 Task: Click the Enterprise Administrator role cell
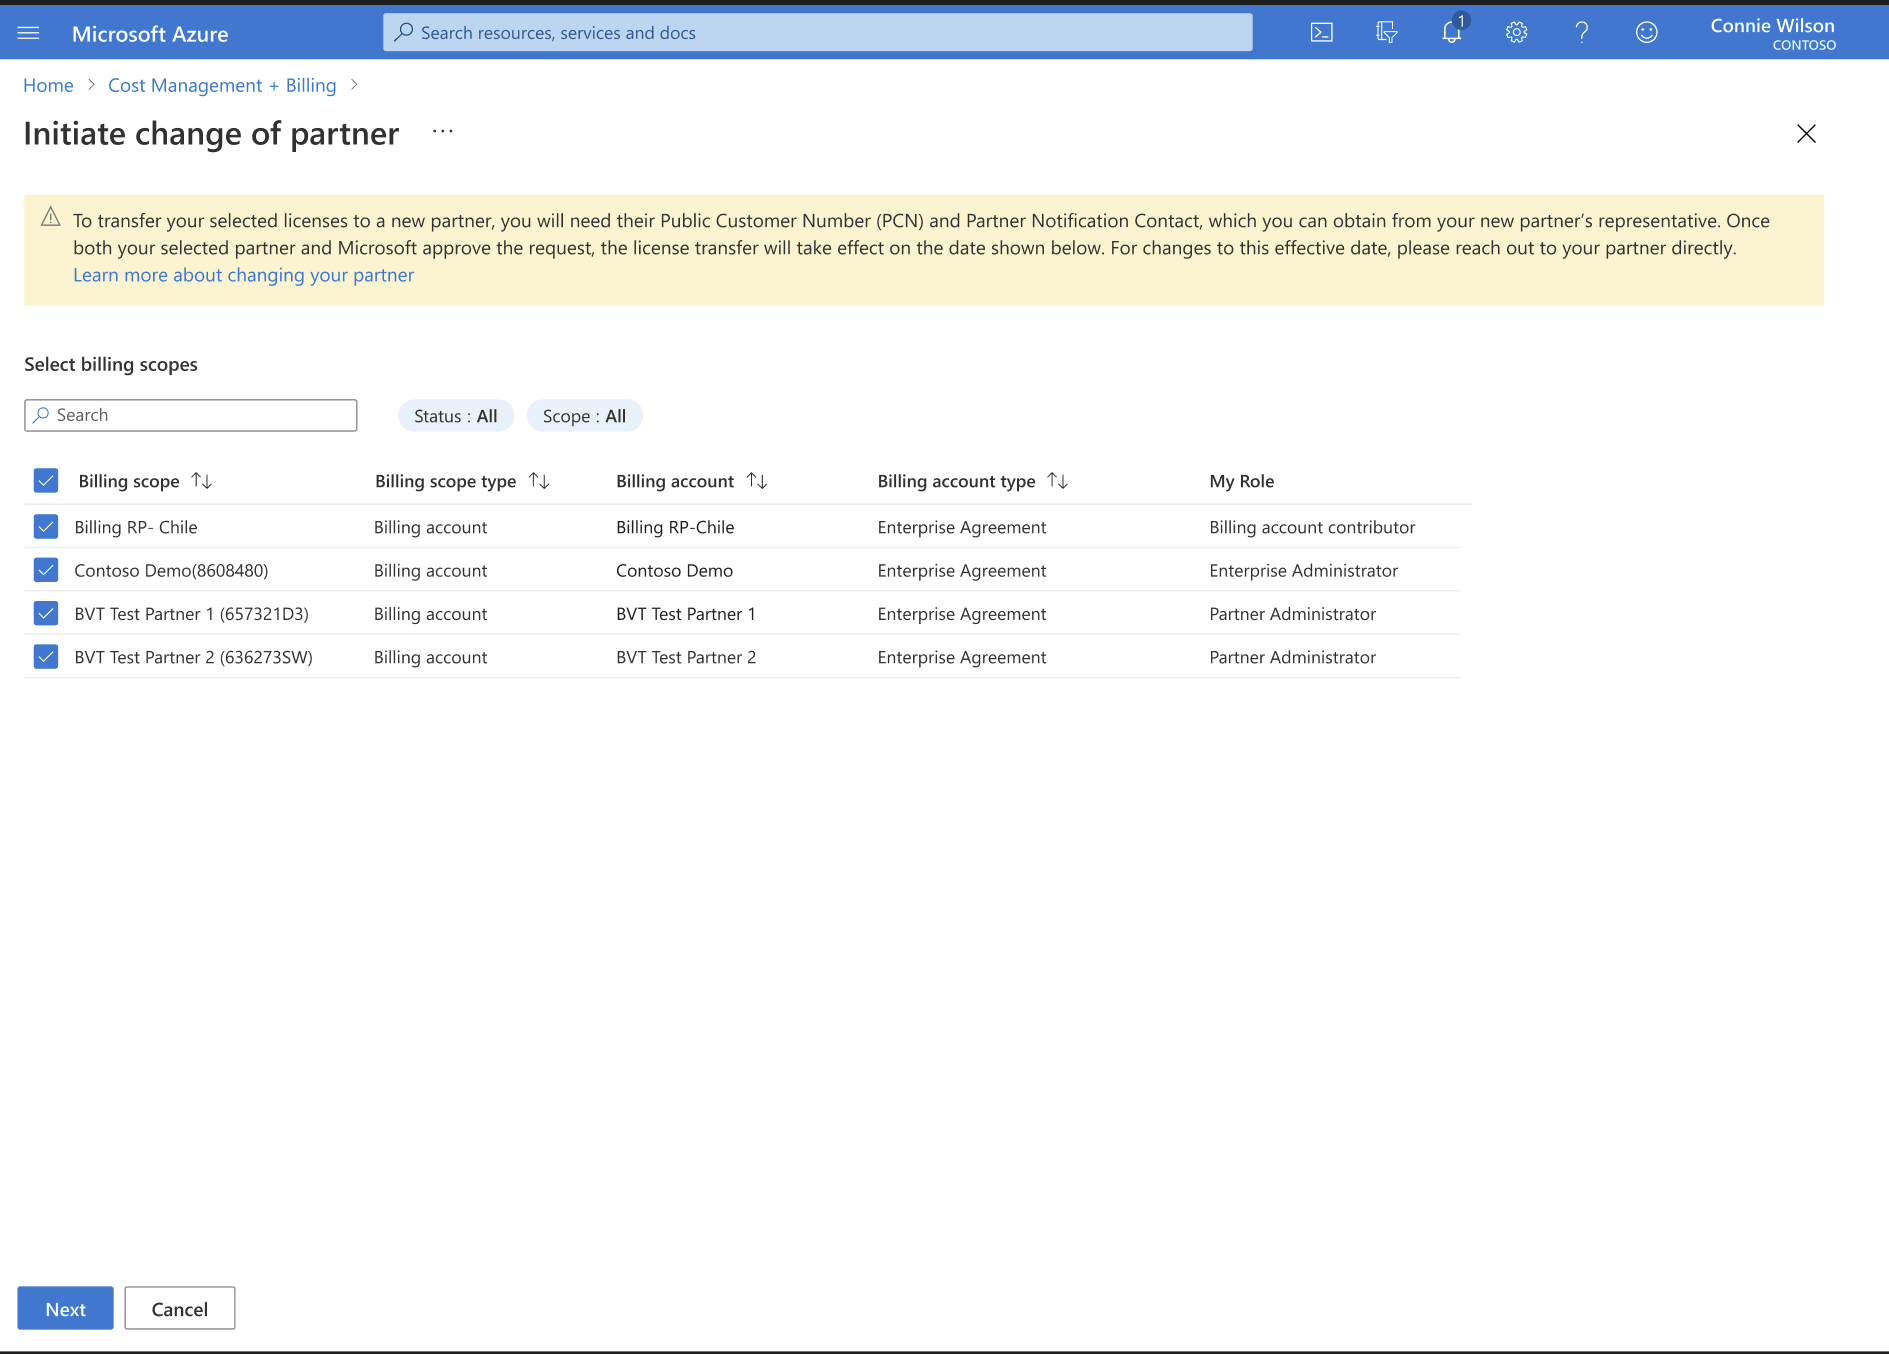[x=1303, y=570]
